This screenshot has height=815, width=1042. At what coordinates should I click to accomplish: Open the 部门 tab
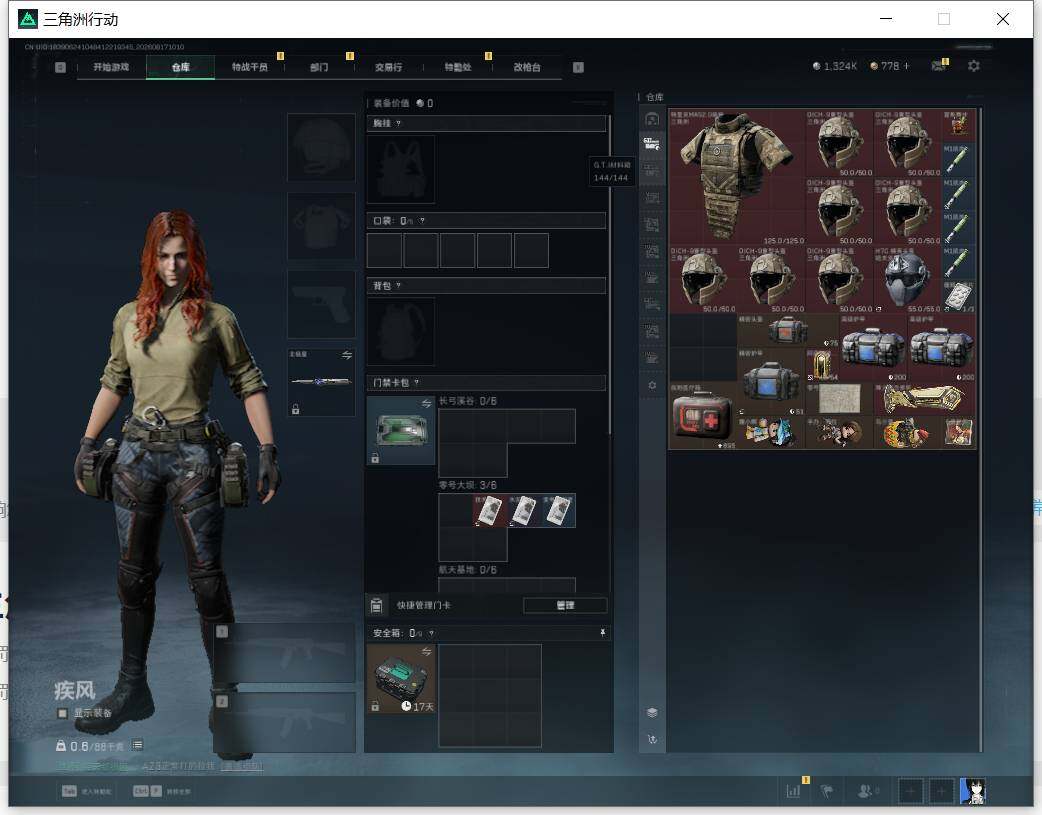[x=319, y=67]
